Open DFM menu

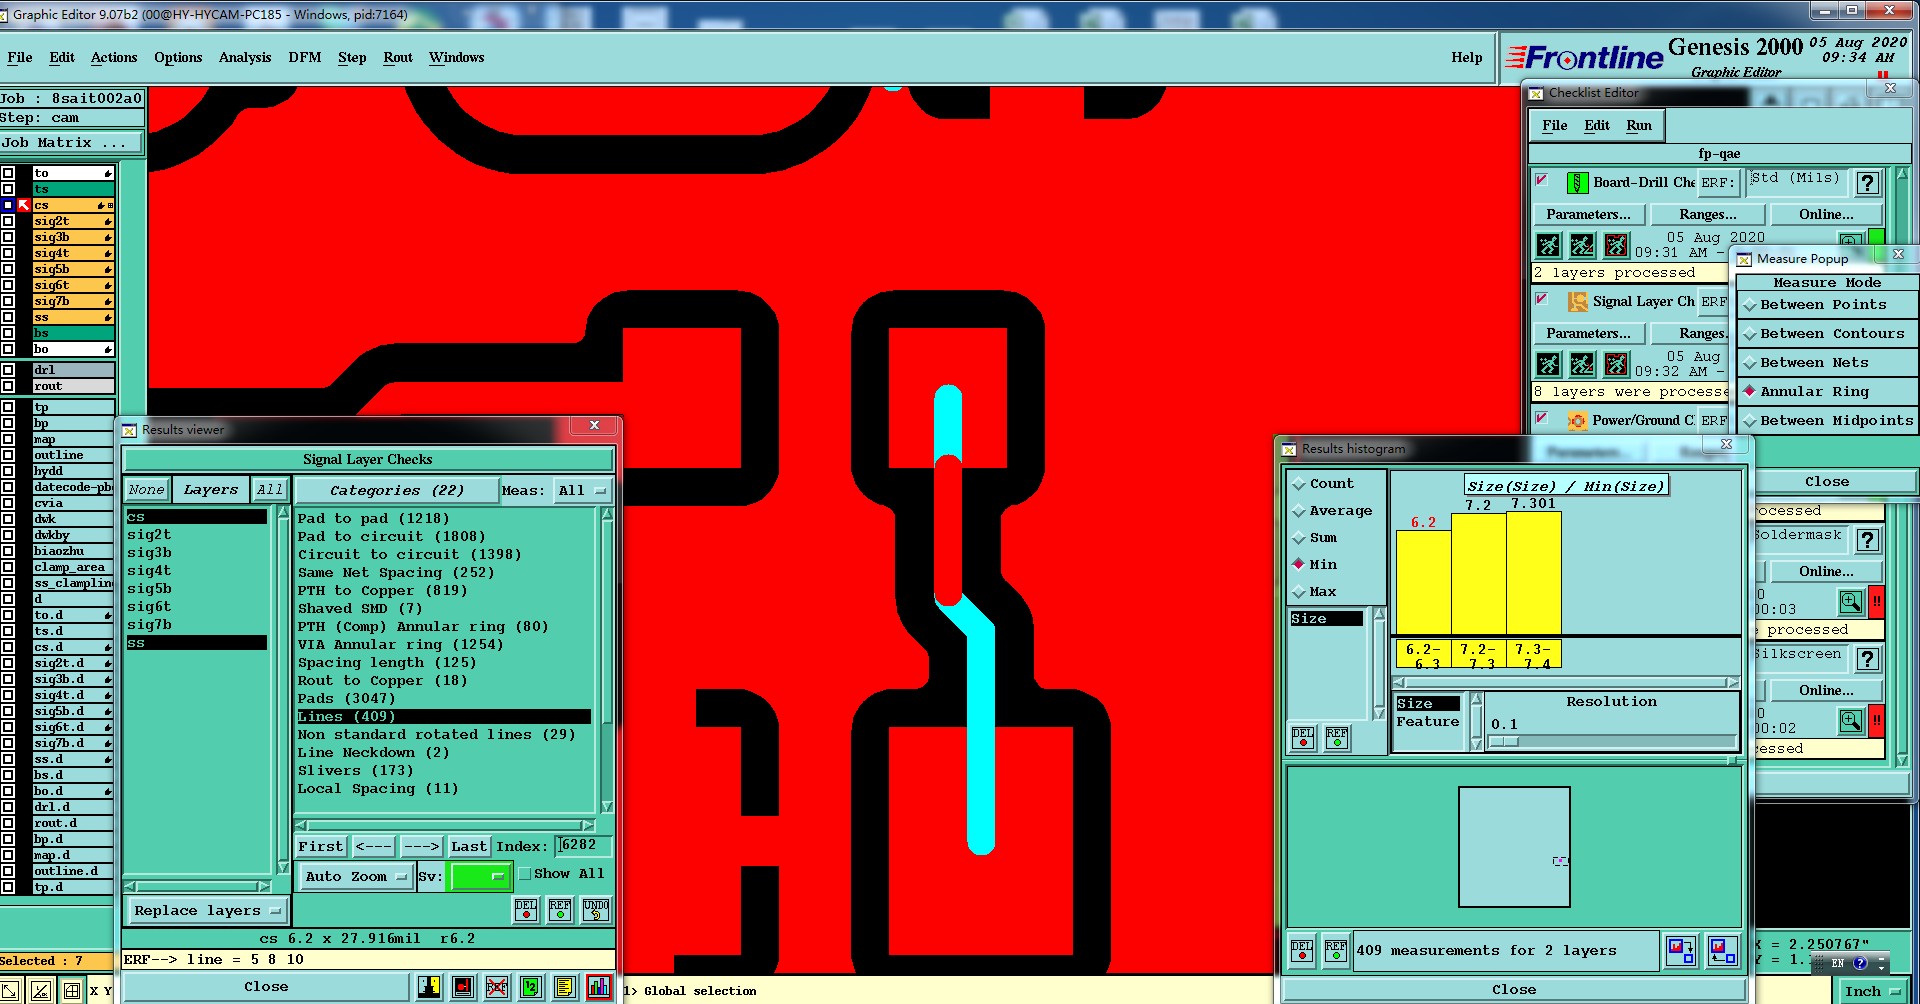pos(305,58)
